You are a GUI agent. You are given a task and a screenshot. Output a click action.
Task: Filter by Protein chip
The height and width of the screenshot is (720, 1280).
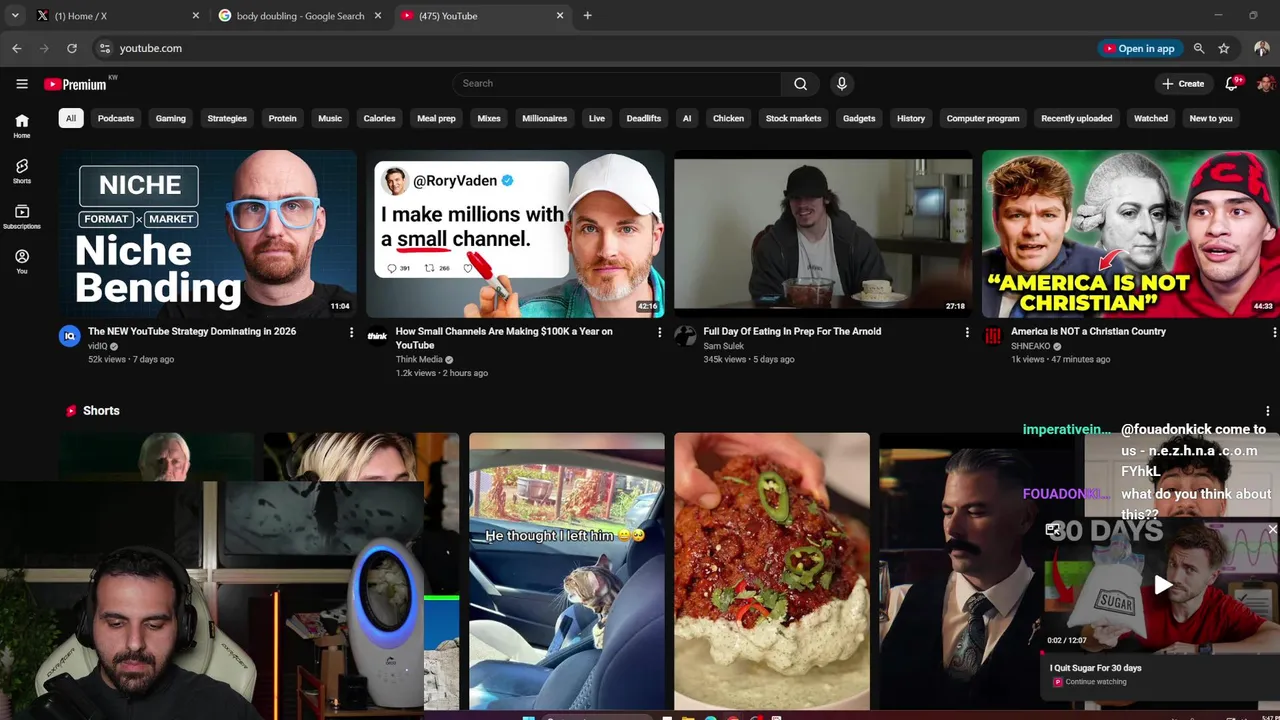point(282,118)
